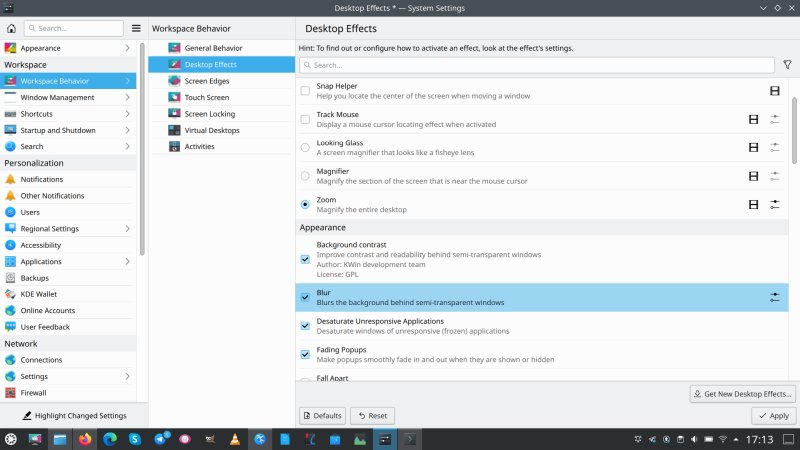Configure the Blur effect settings
800x450 pixels.
[x=774, y=298]
